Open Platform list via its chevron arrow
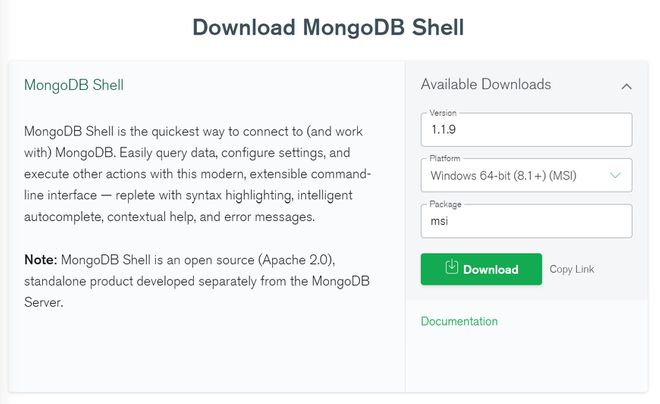Screen dimensions: 660x404 pyautogui.click(x=616, y=176)
